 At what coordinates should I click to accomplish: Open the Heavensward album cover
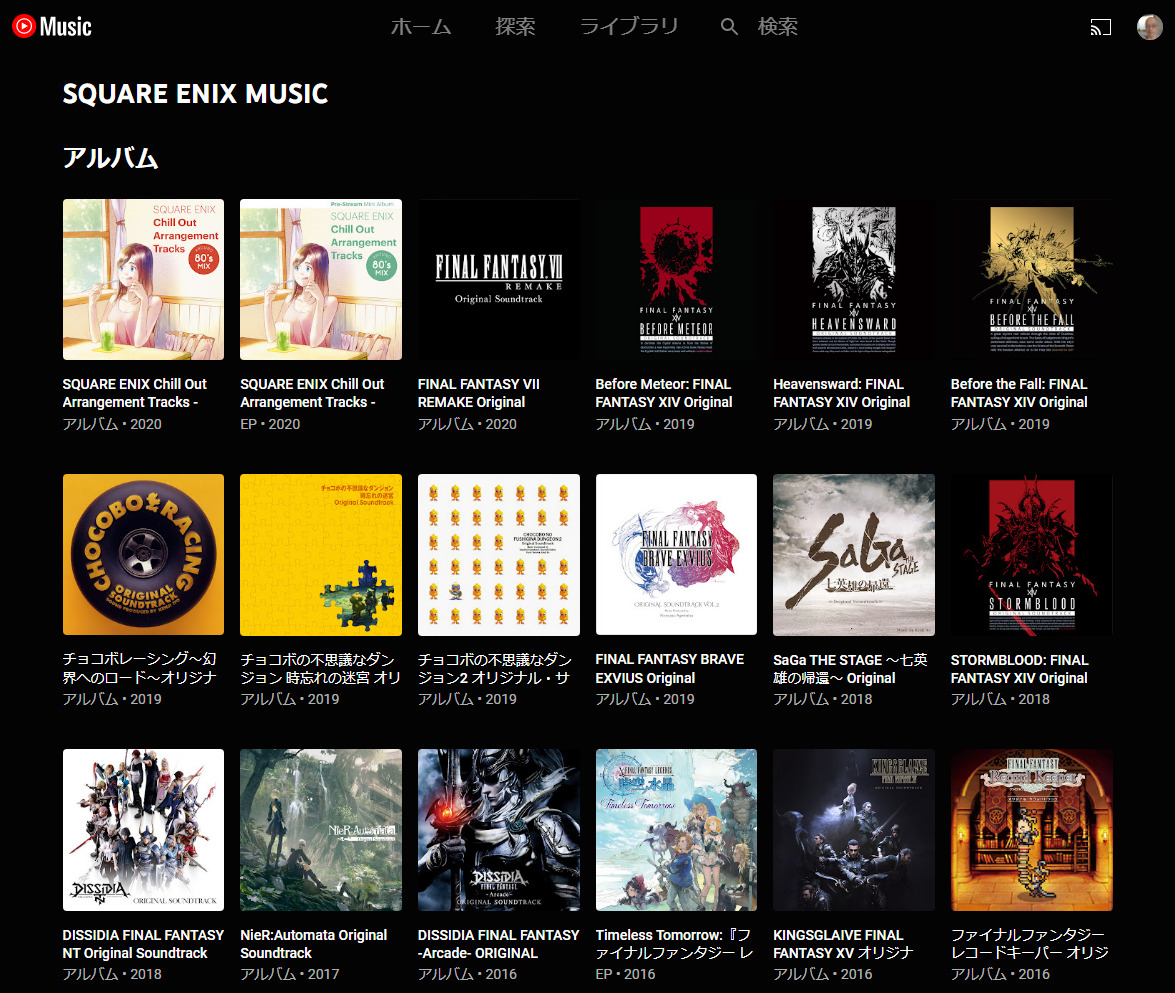854,280
